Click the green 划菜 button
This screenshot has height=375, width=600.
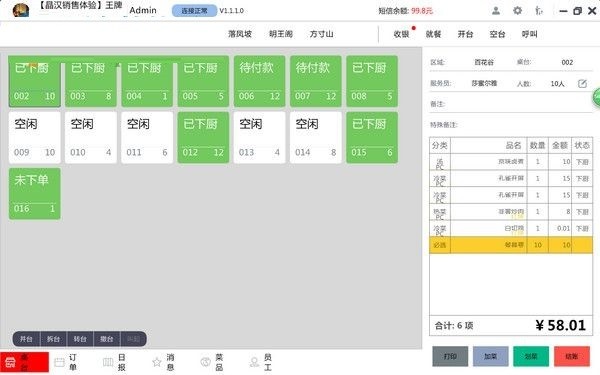(x=531, y=356)
